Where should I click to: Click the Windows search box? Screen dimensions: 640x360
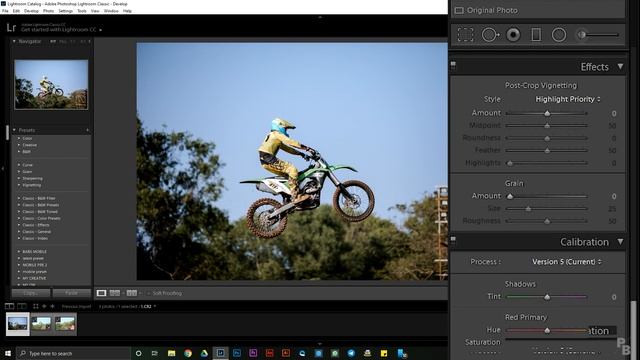point(73,353)
